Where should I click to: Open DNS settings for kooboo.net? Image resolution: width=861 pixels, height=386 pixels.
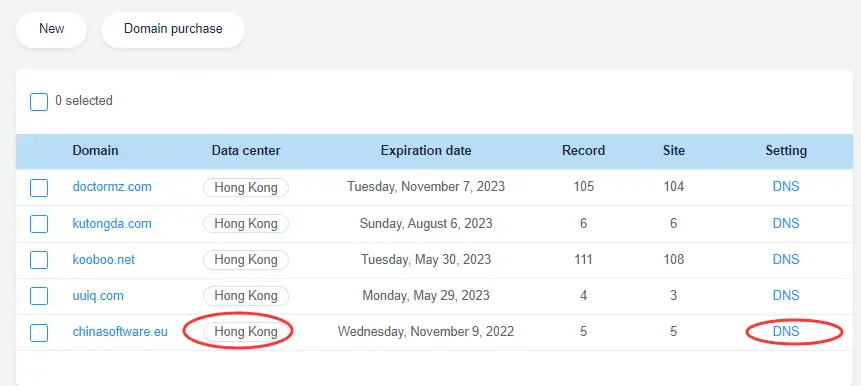click(786, 259)
